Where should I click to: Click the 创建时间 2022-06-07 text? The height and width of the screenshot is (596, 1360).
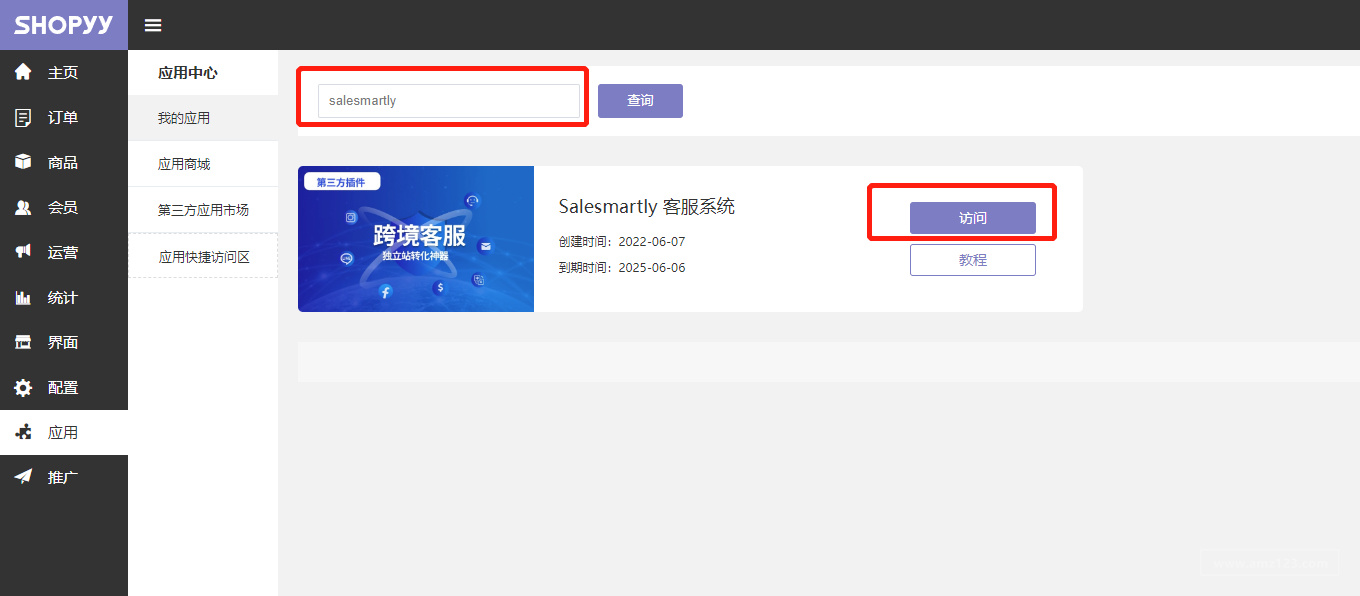622,242
